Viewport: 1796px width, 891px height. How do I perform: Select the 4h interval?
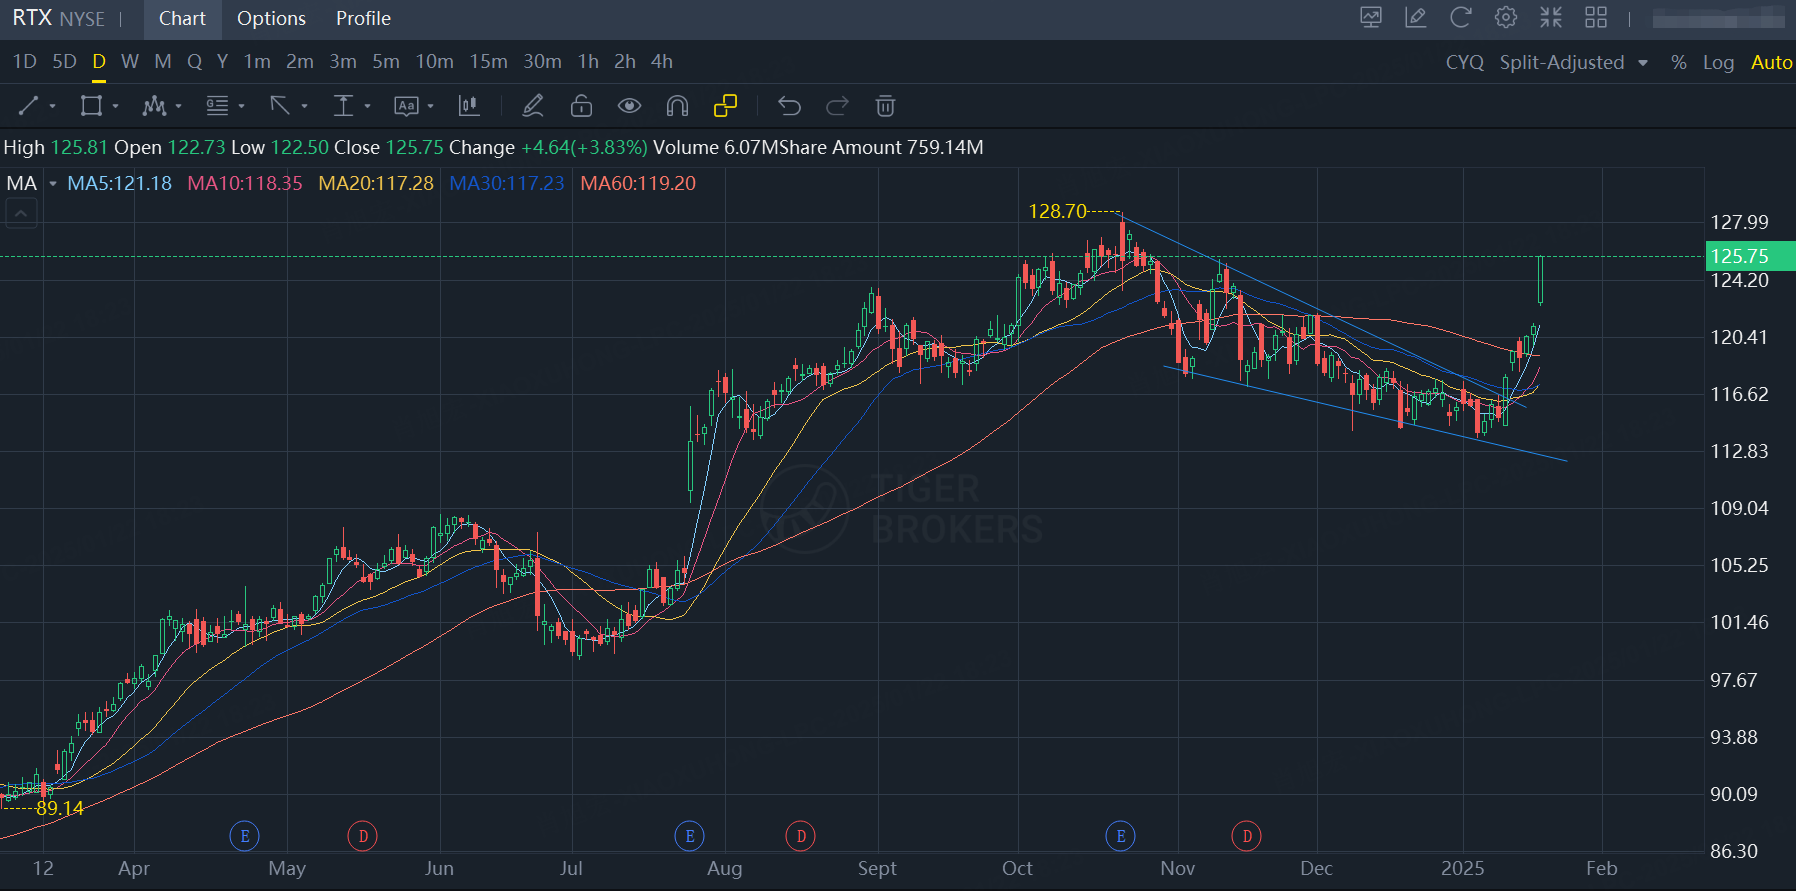point(662,62)
